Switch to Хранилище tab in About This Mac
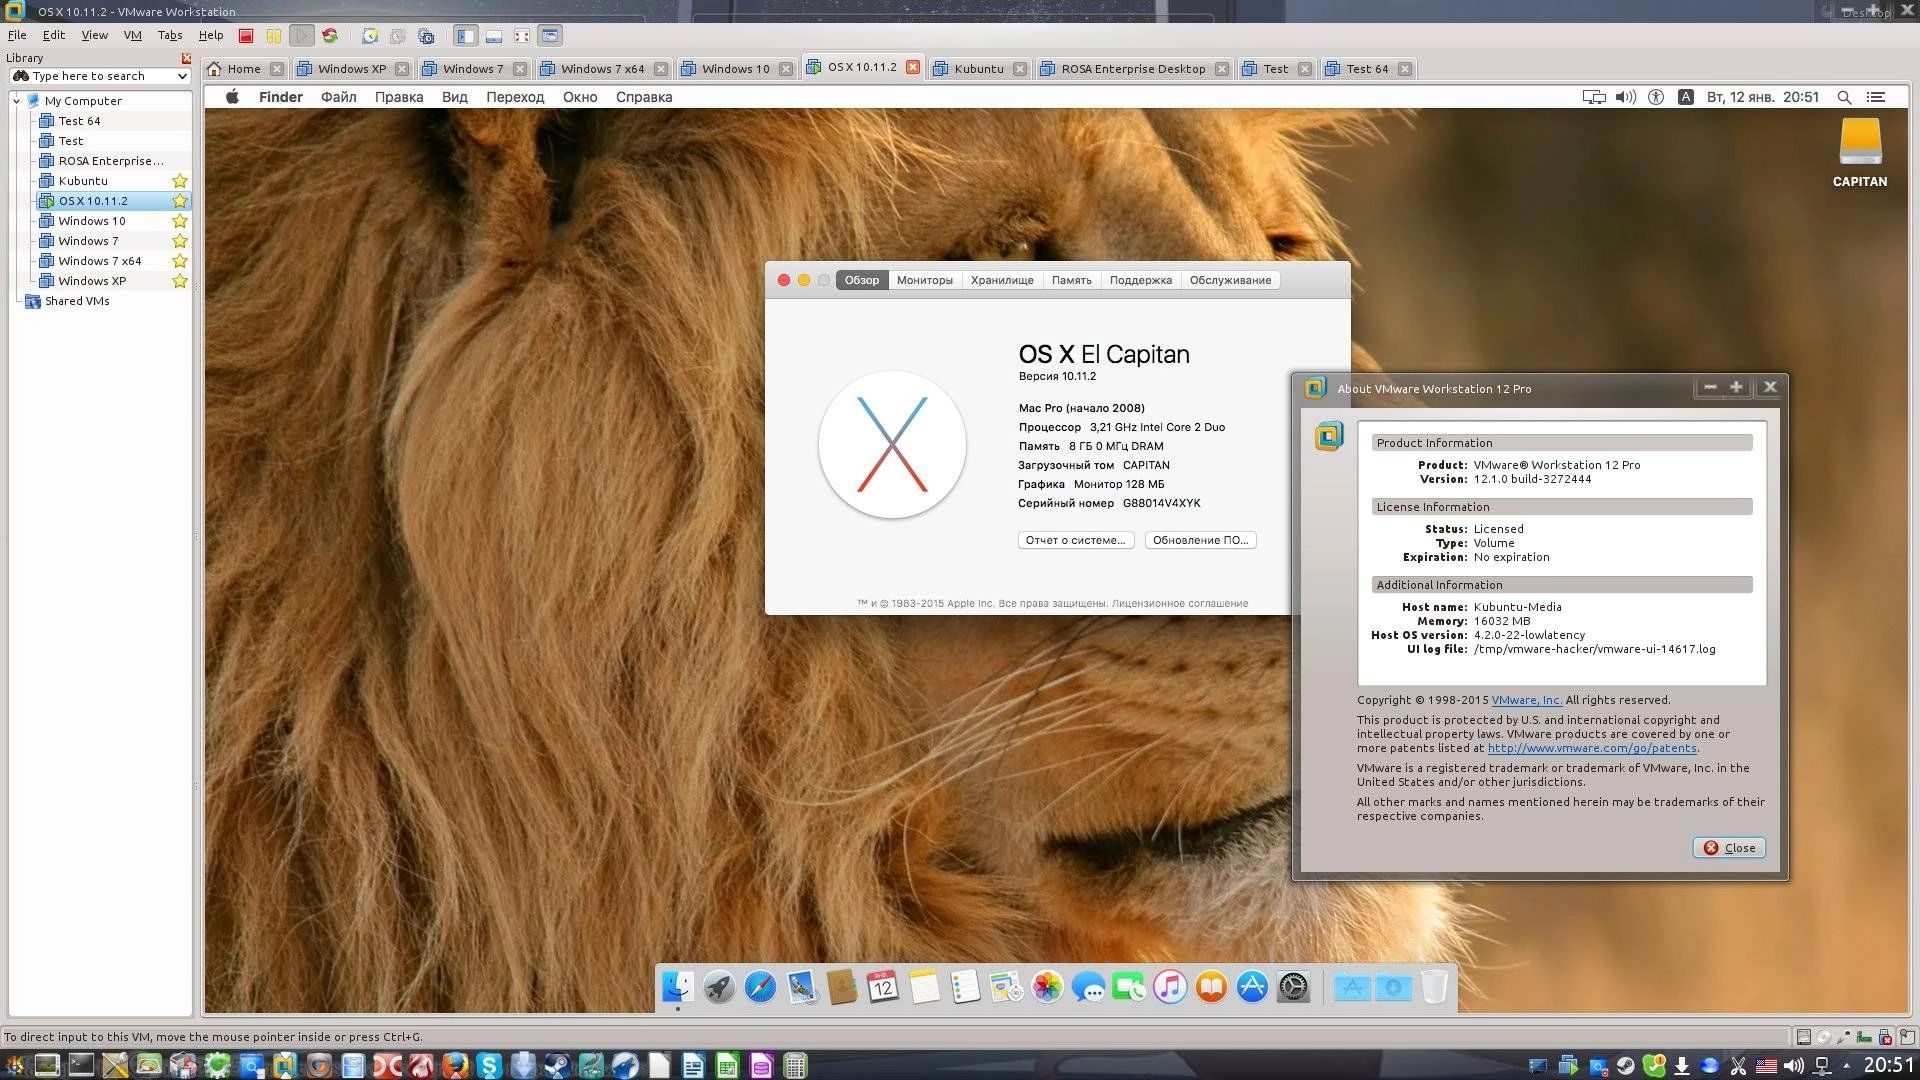This screenshot has height=1080, width=1920. pos(1001,280)
